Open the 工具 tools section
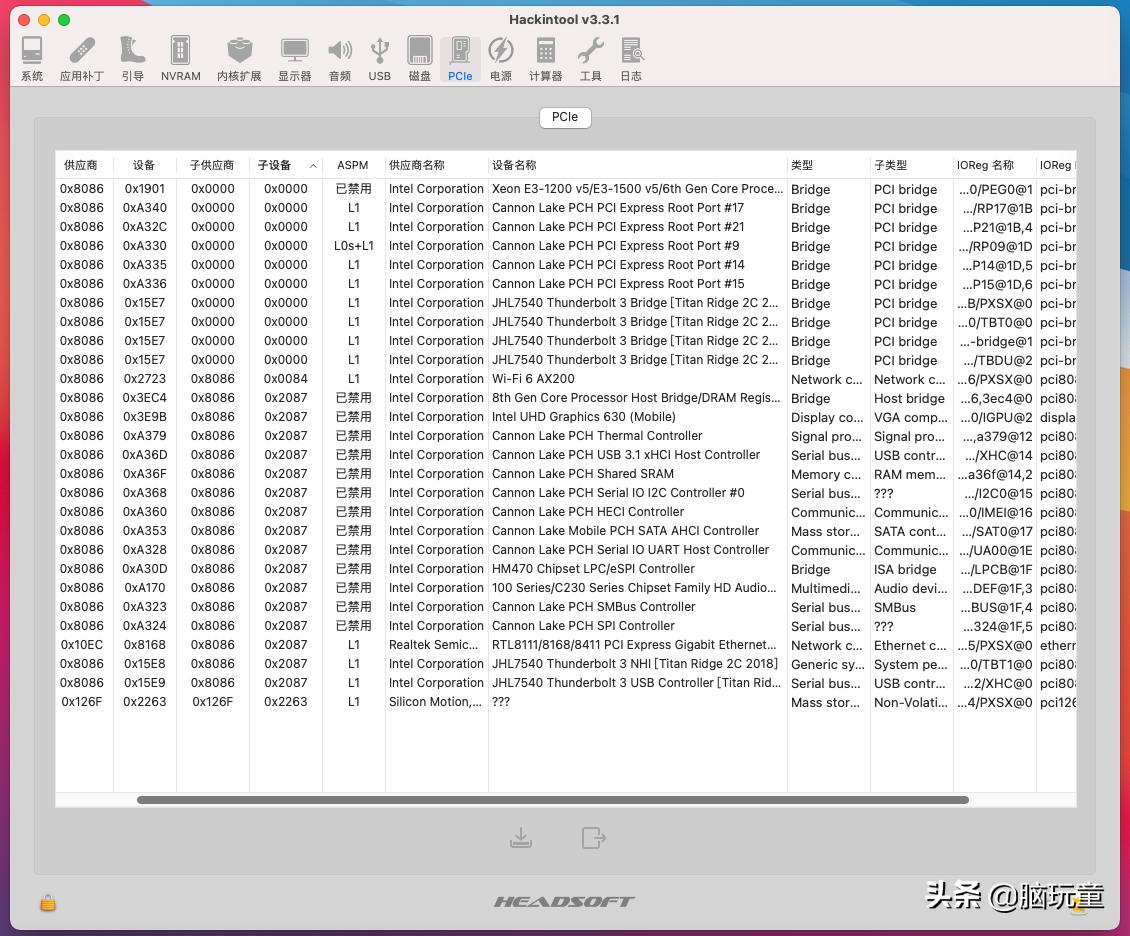The height and width of the screenshot is (936, 1130). [591, 58]
